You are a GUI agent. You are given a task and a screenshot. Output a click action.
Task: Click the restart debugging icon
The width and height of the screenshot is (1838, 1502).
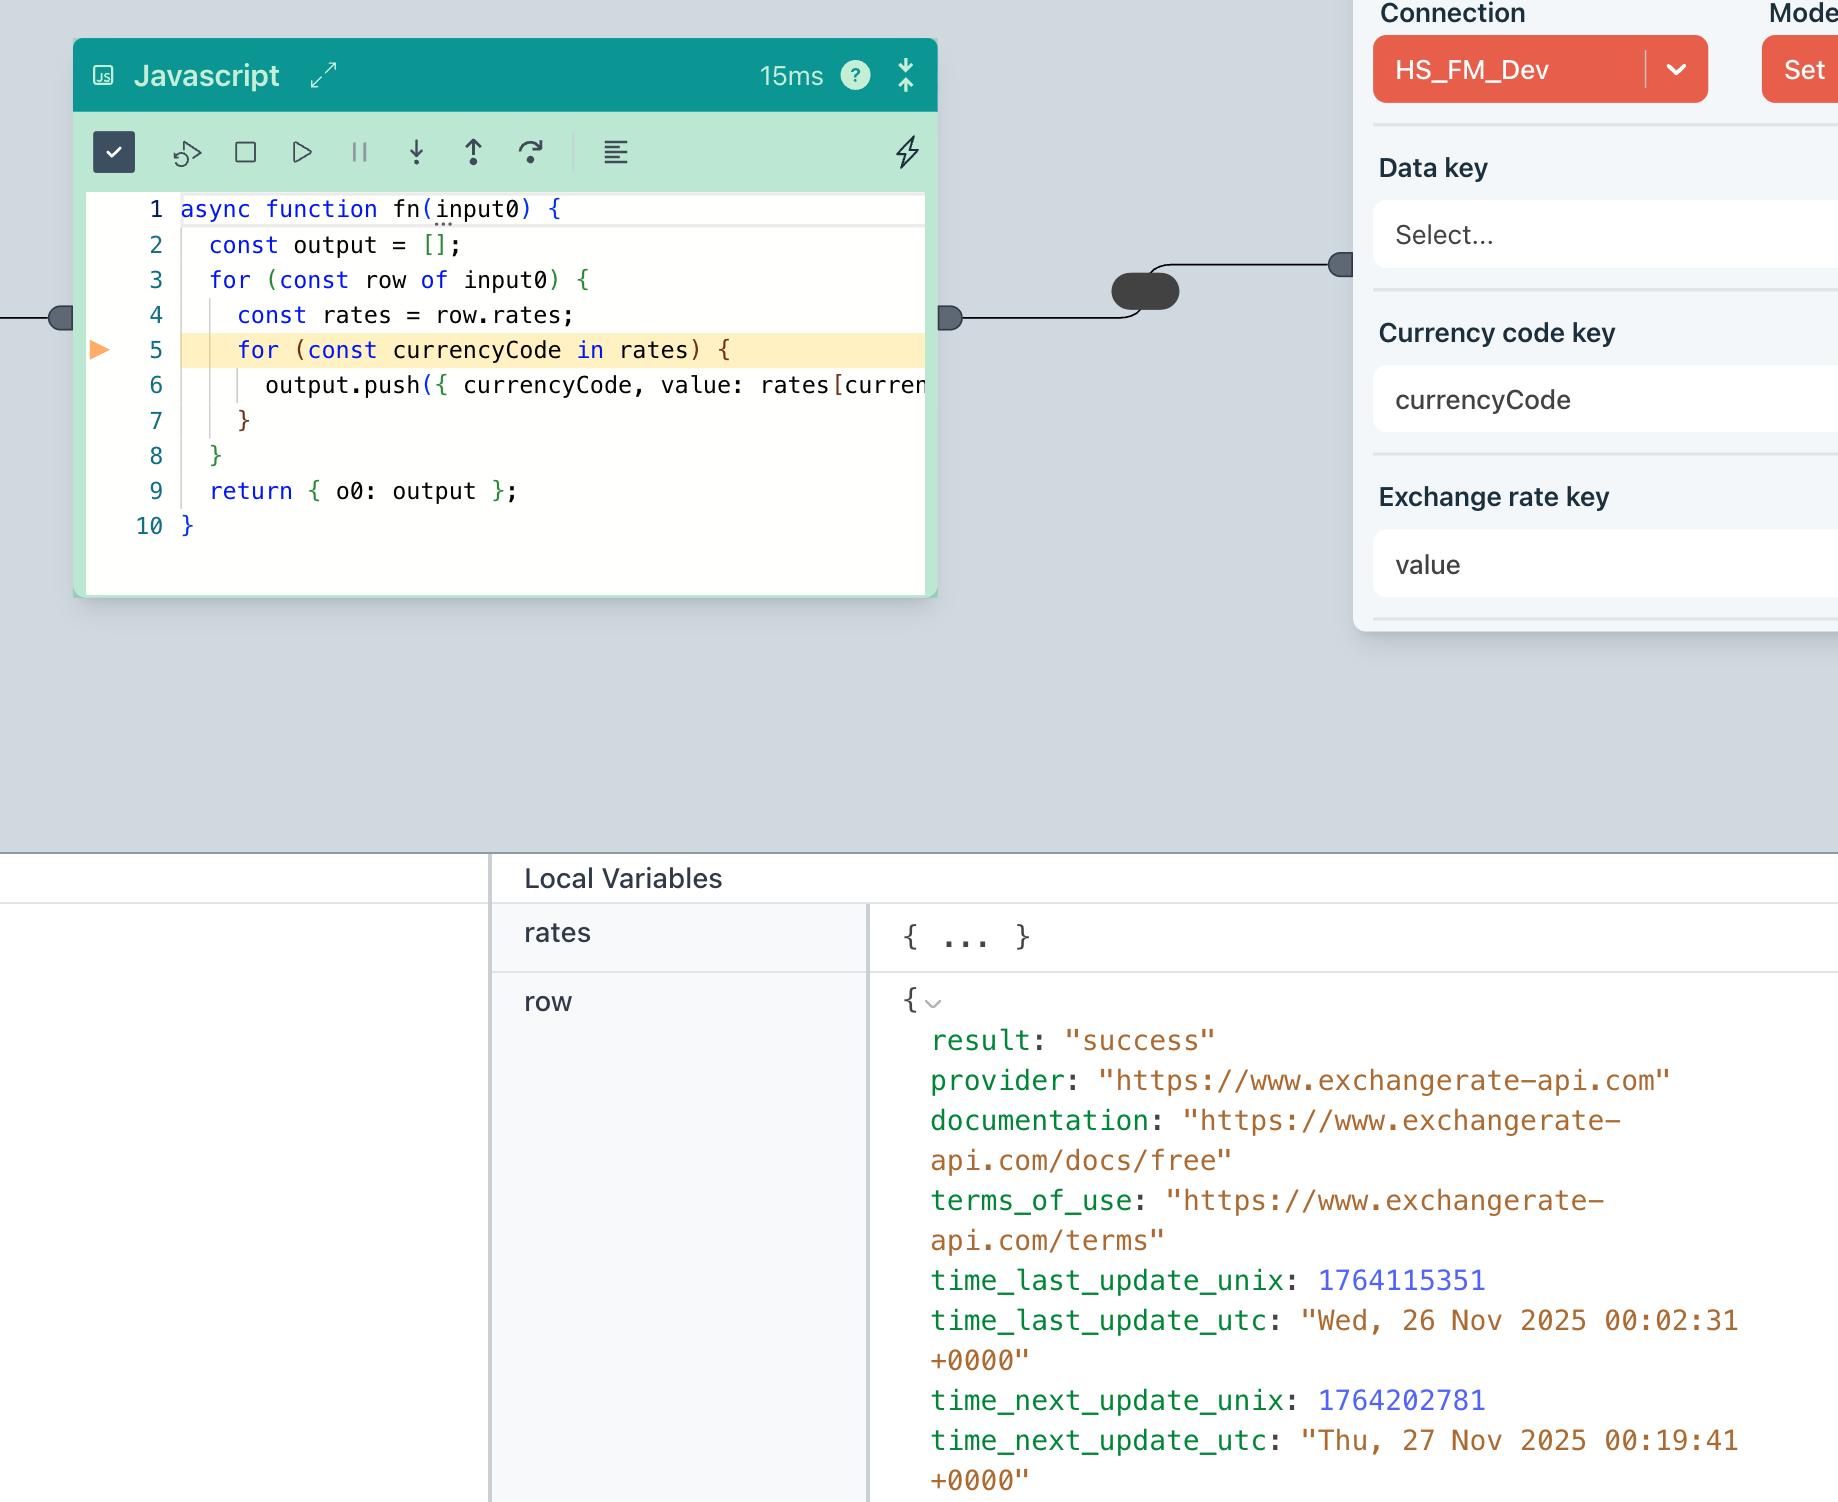(187, 153)
